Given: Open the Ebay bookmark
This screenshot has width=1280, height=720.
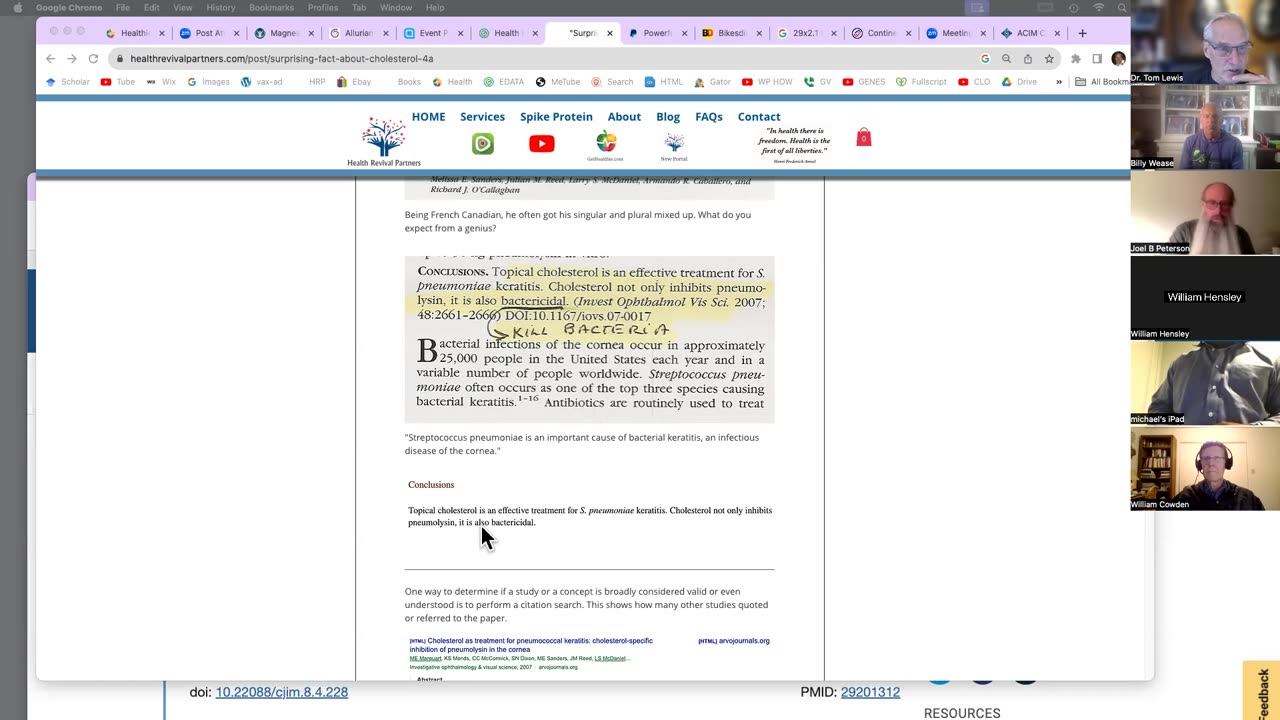Looking at the screenshot, I should coord(354,82).
